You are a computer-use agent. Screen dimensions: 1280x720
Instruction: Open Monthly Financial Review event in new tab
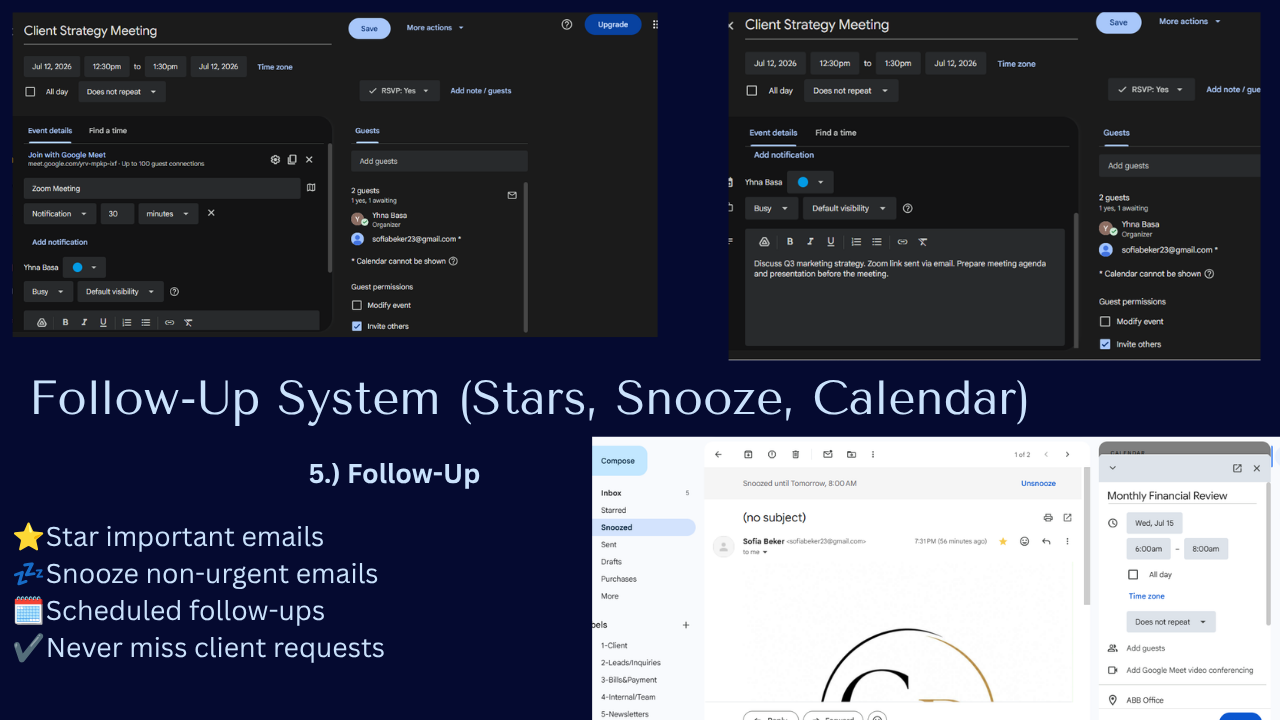[x=1237, y=468]
